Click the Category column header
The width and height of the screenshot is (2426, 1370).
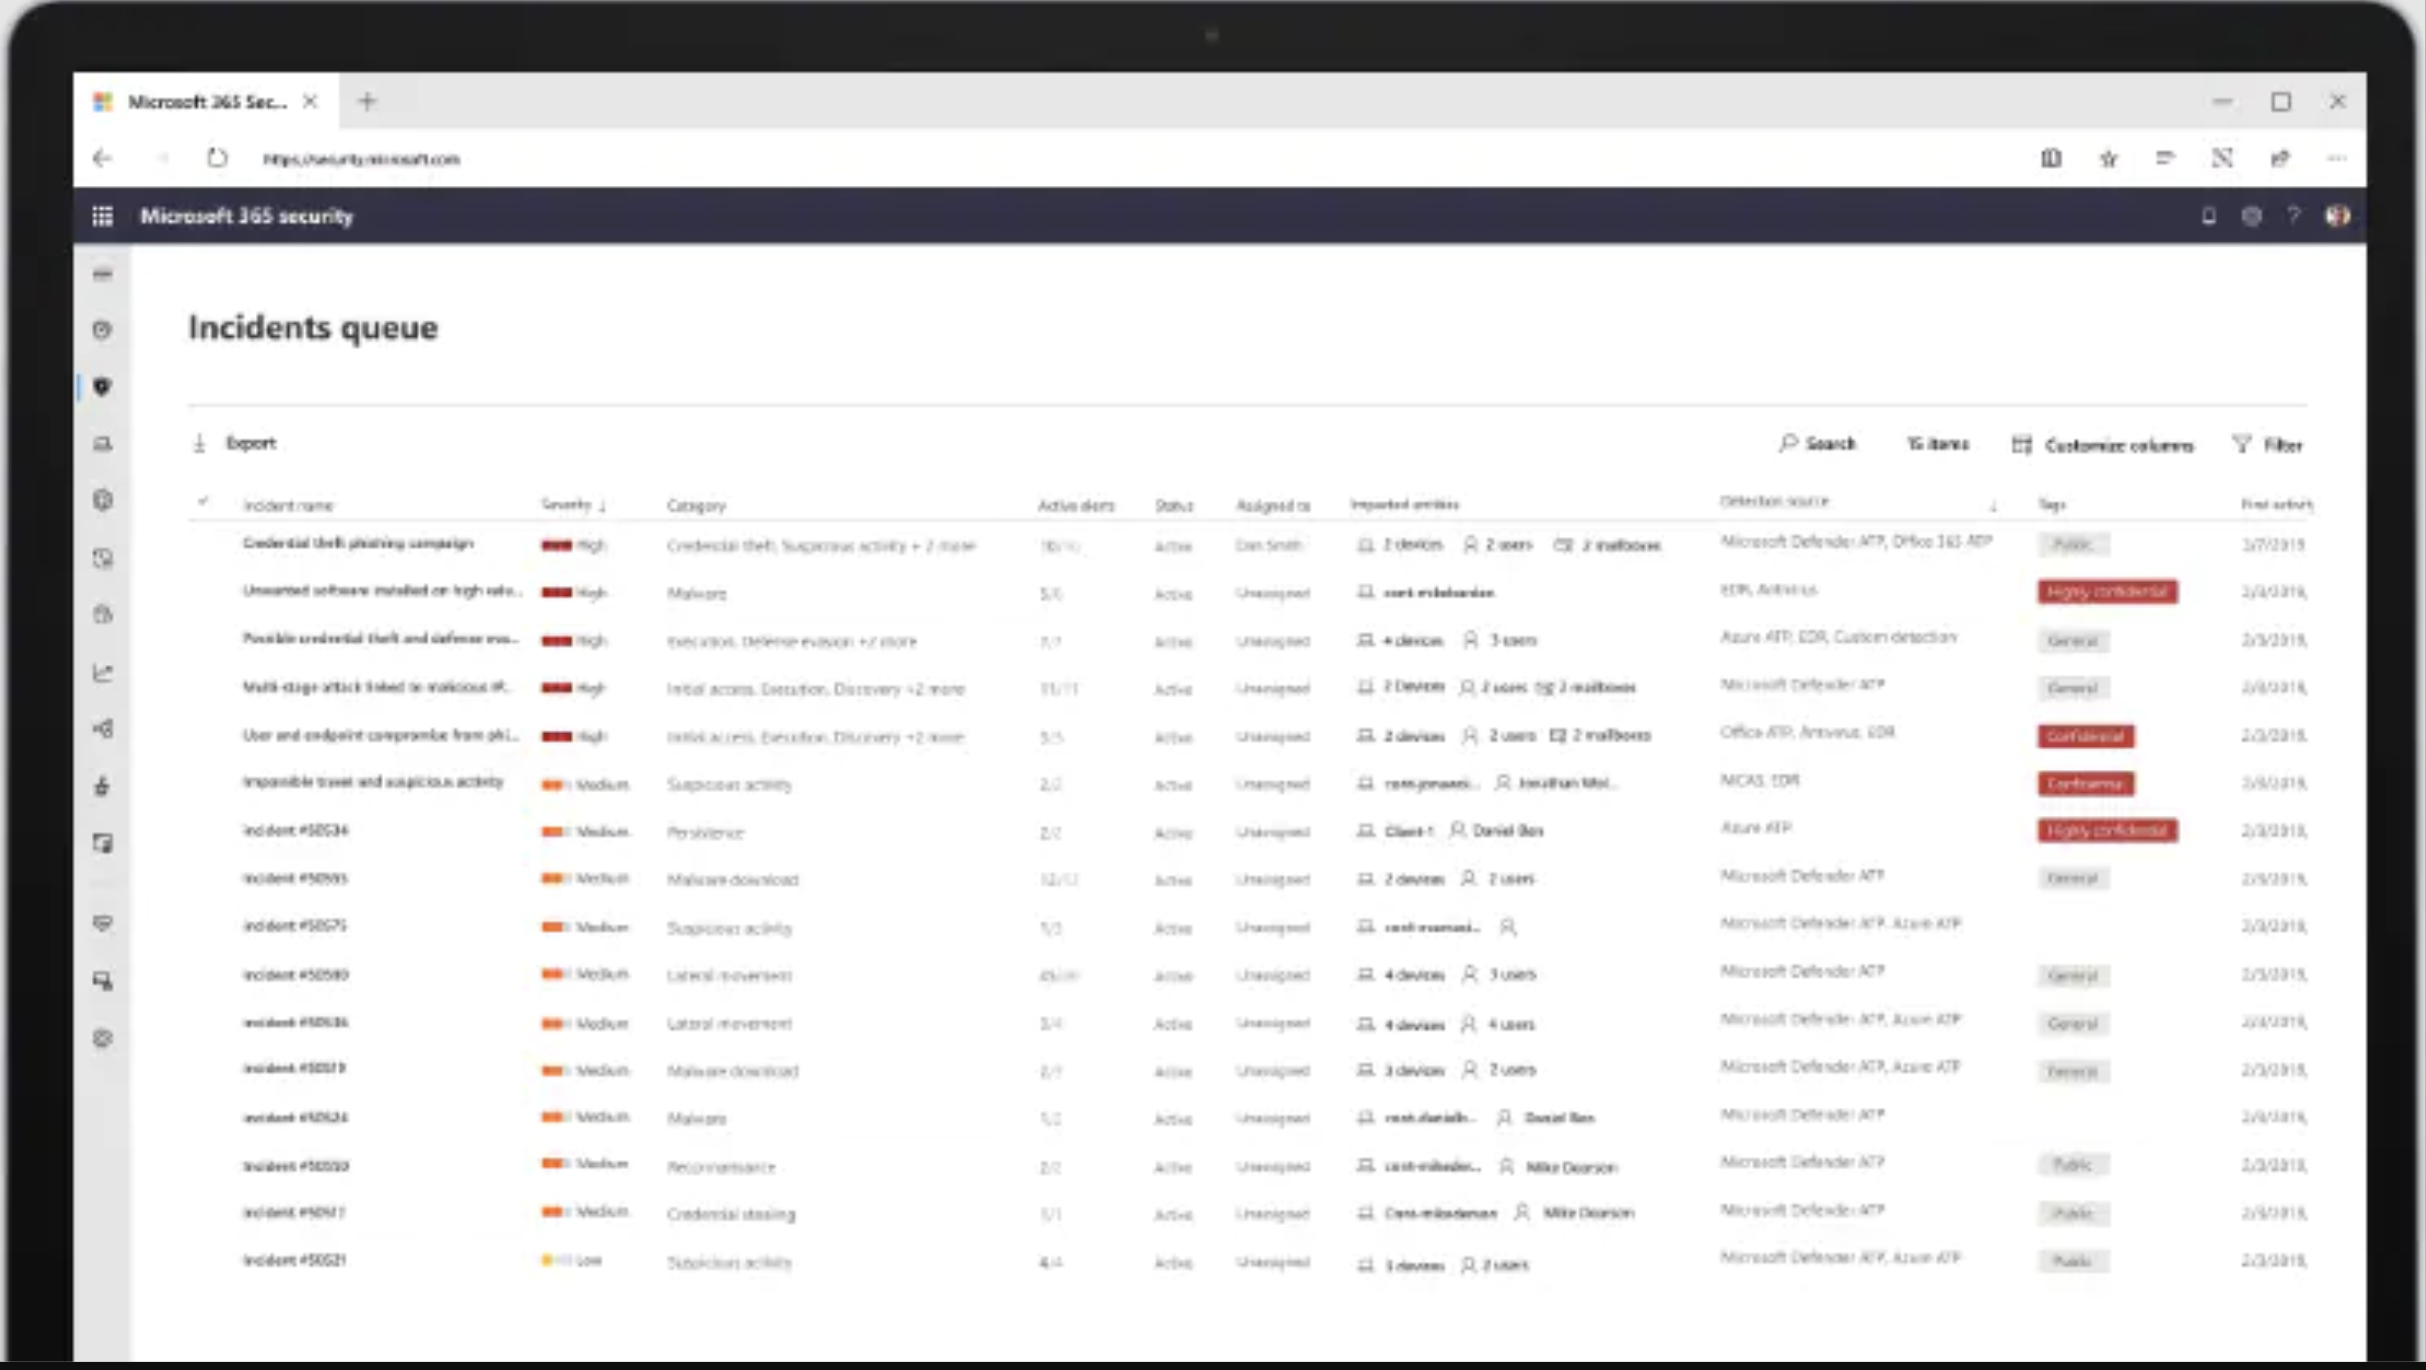[696, 506]
